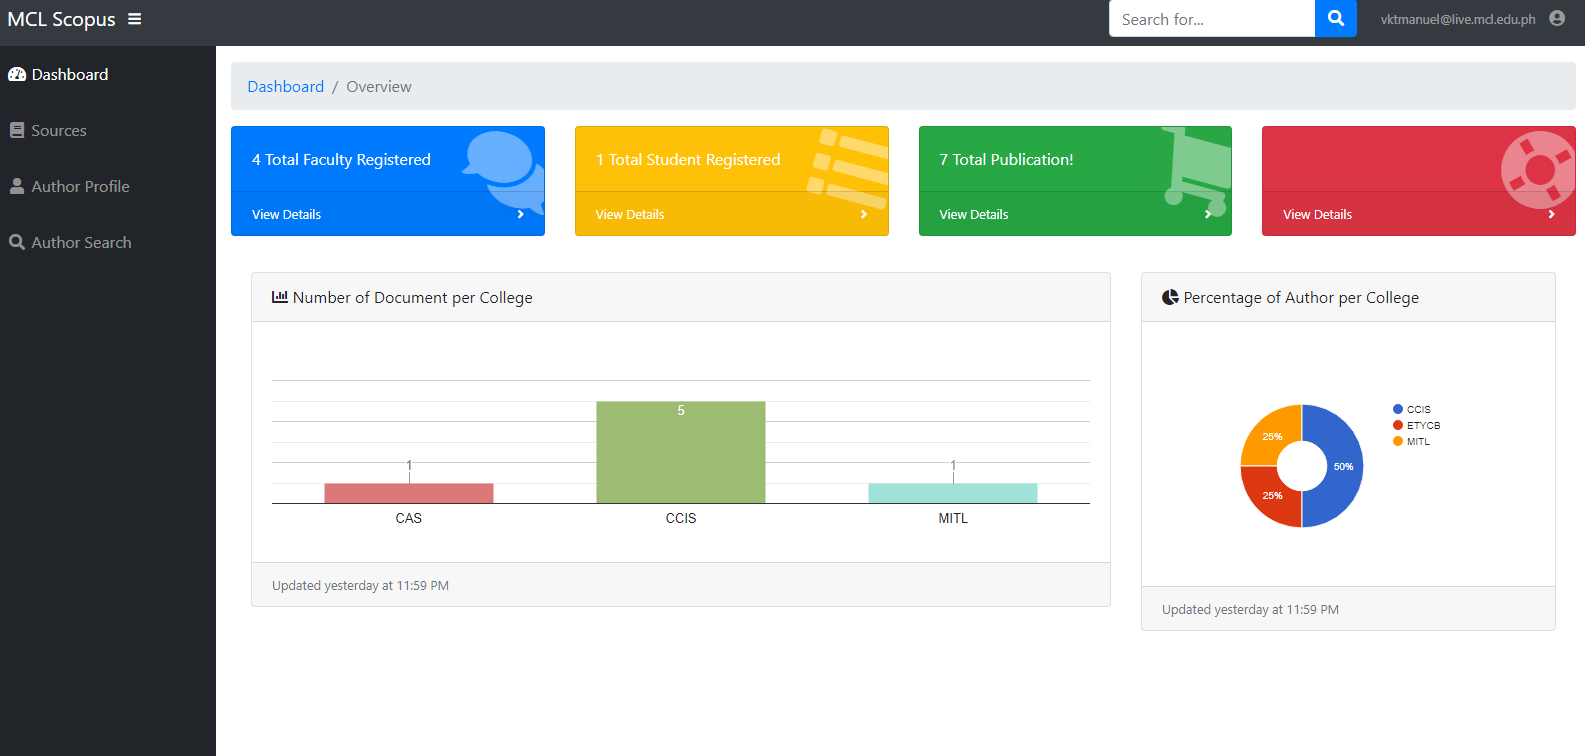The height and width of the screenshot is (756, 1585).
Task: Click View Details on the red card
Action: tap(1317, 214)
